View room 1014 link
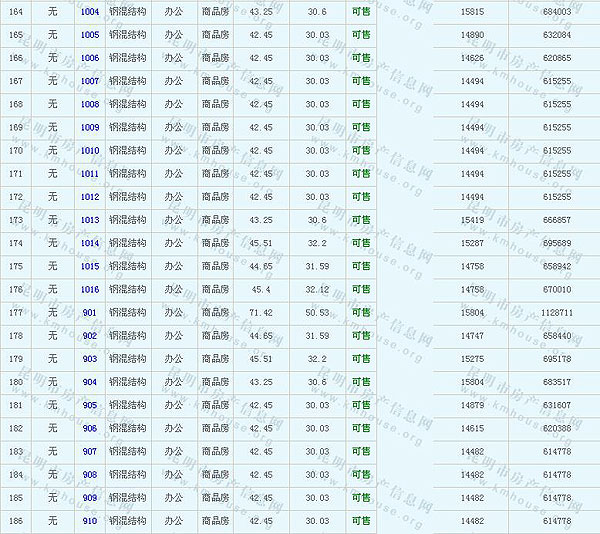 [90, 243]
